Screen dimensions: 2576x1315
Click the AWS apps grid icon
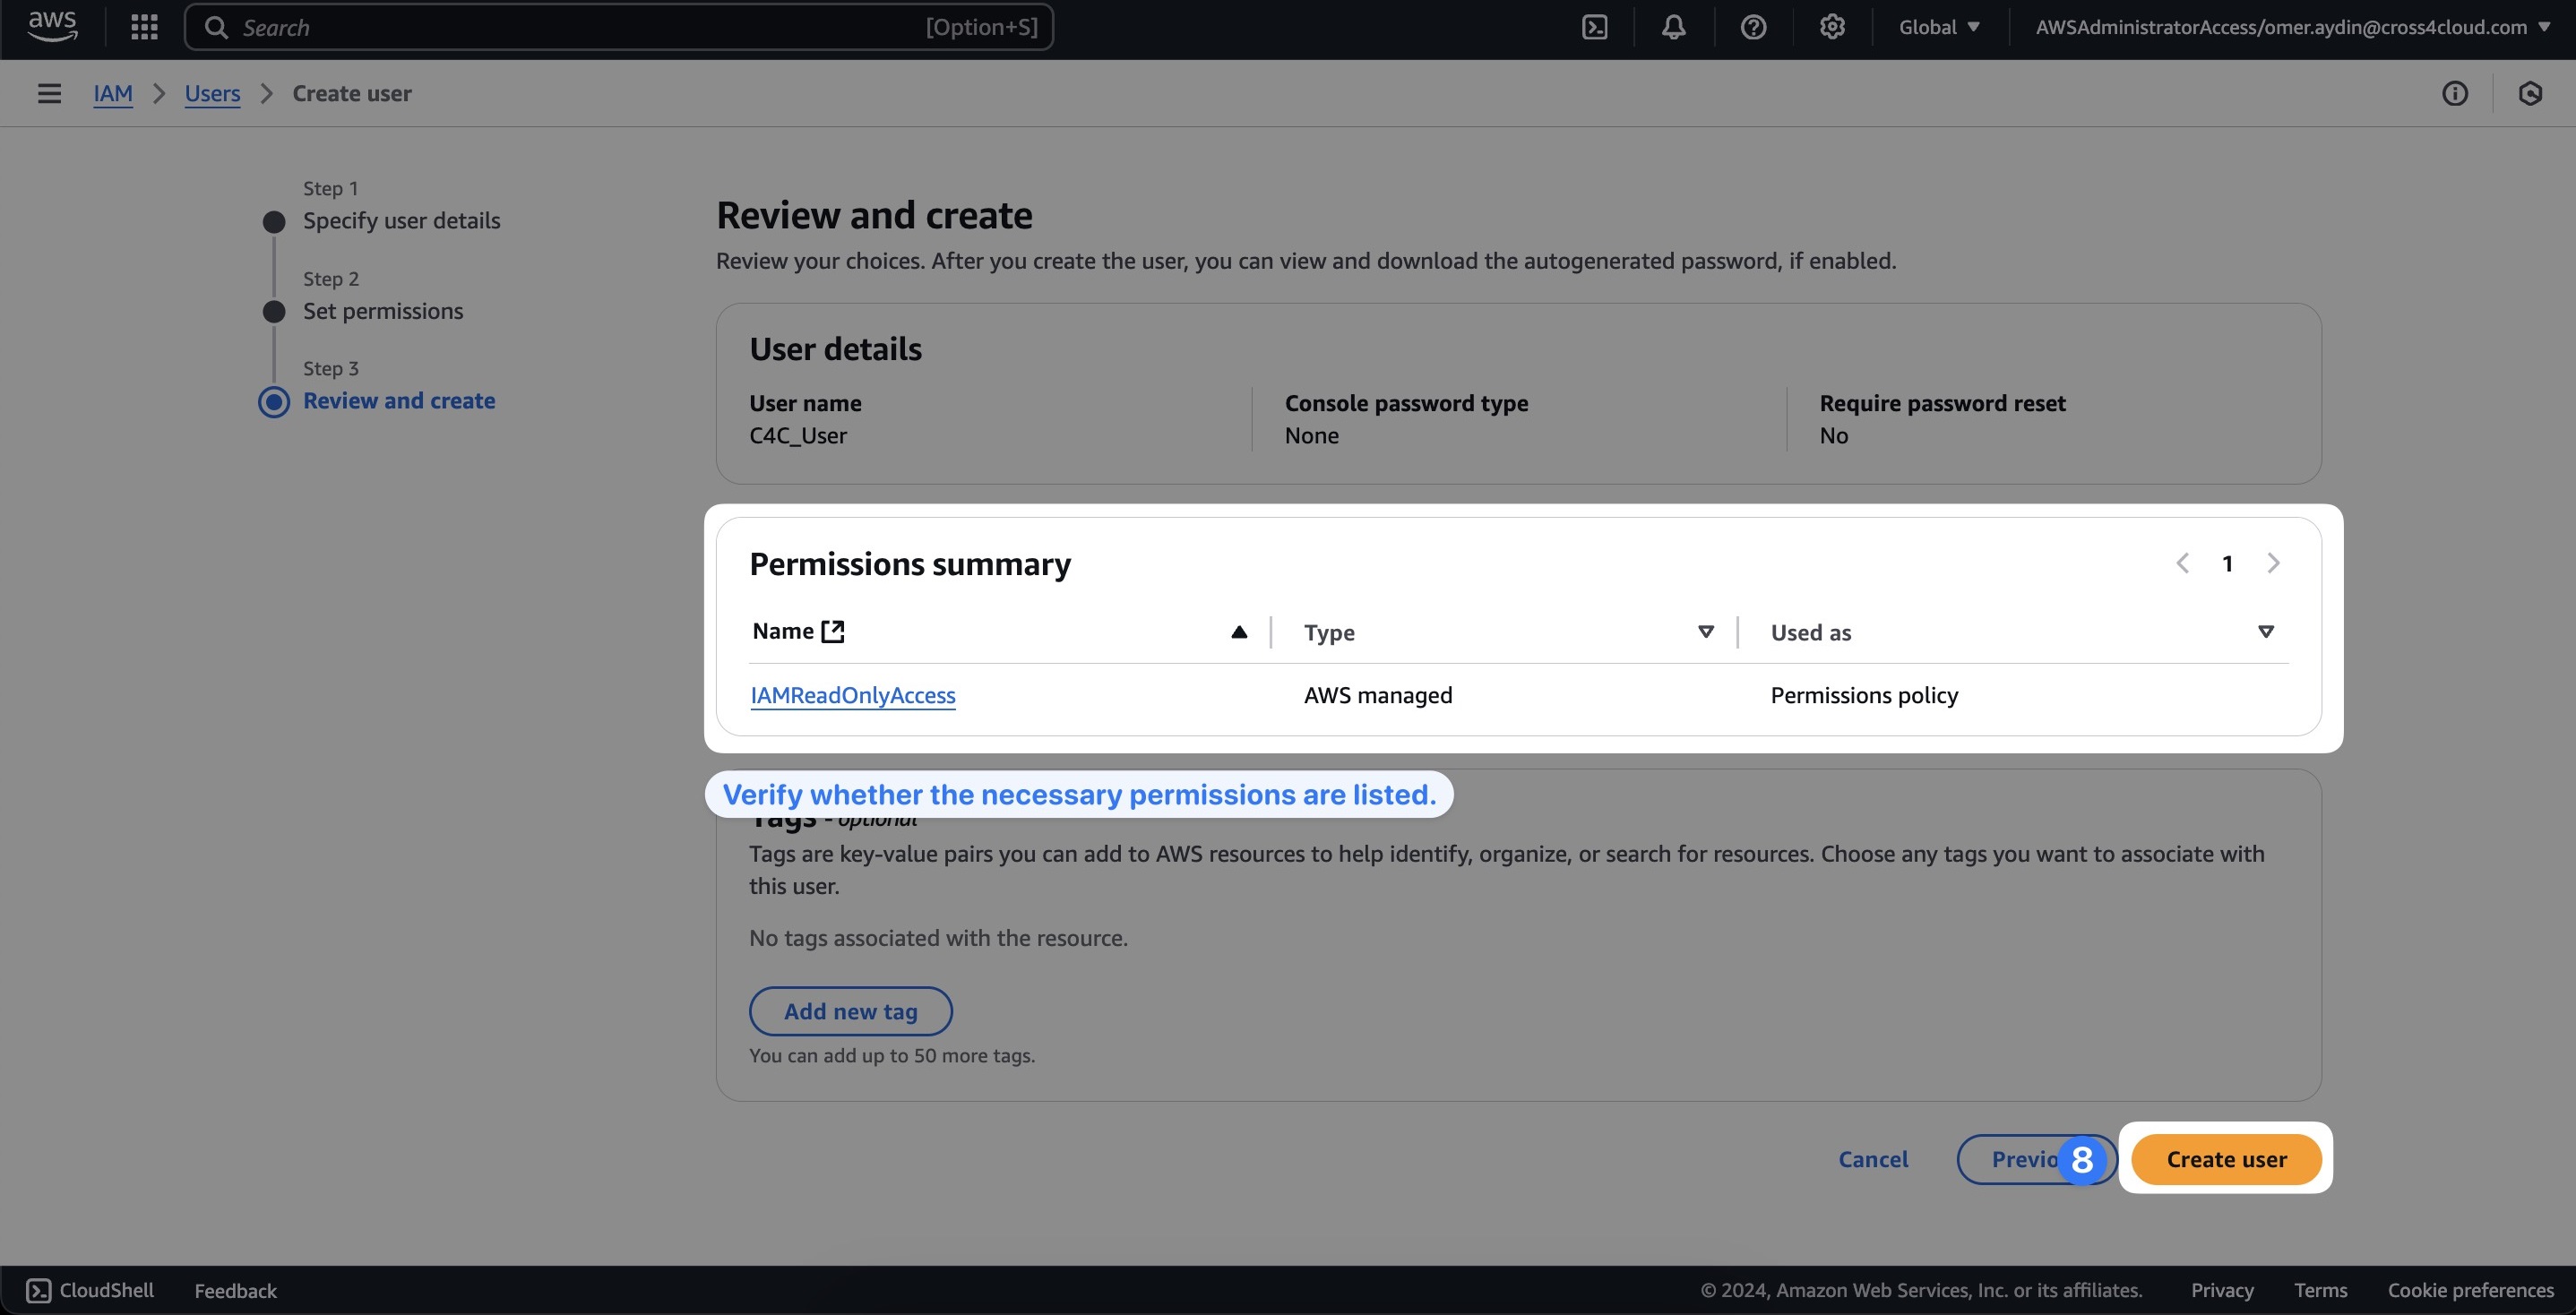click(x=144, y=27)
